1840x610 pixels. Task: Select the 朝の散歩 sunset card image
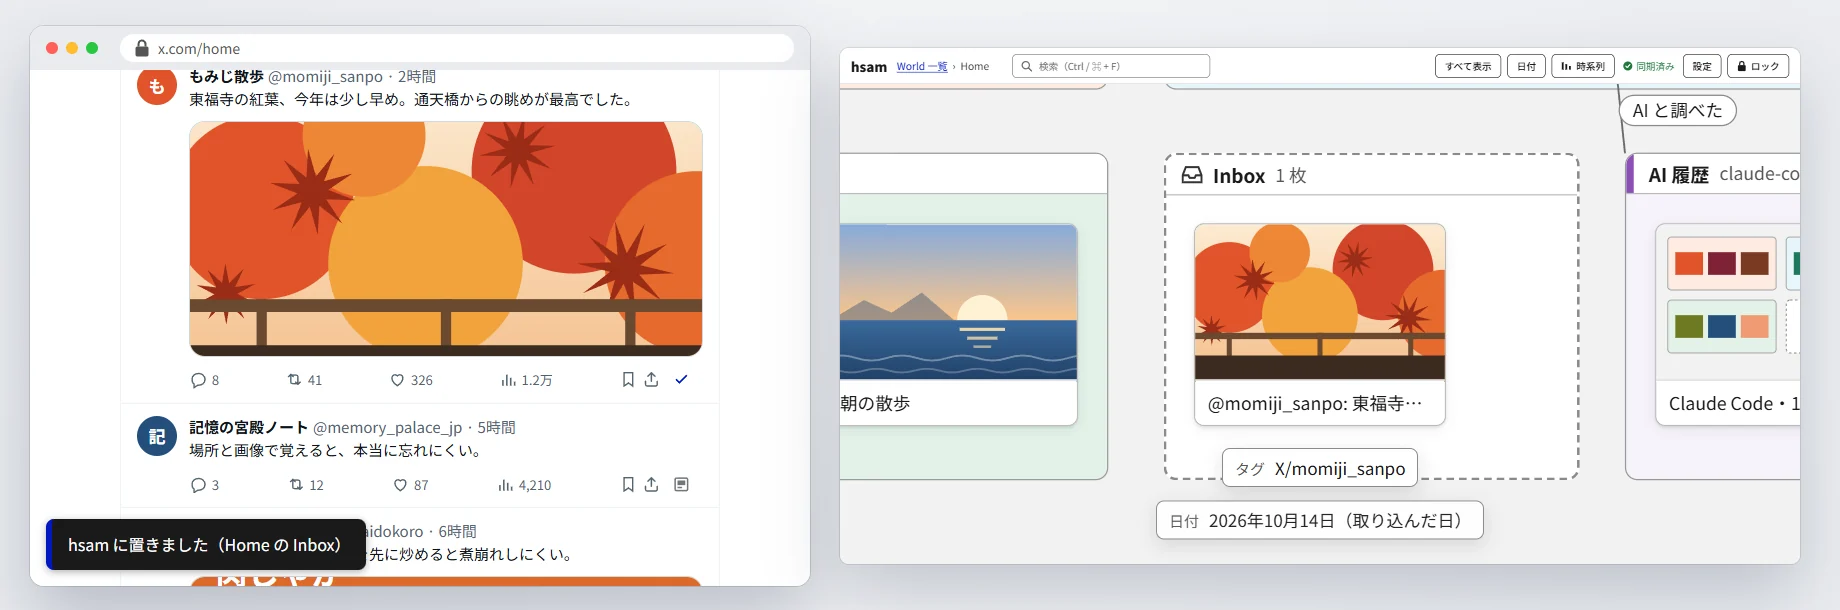coord(958,302)
